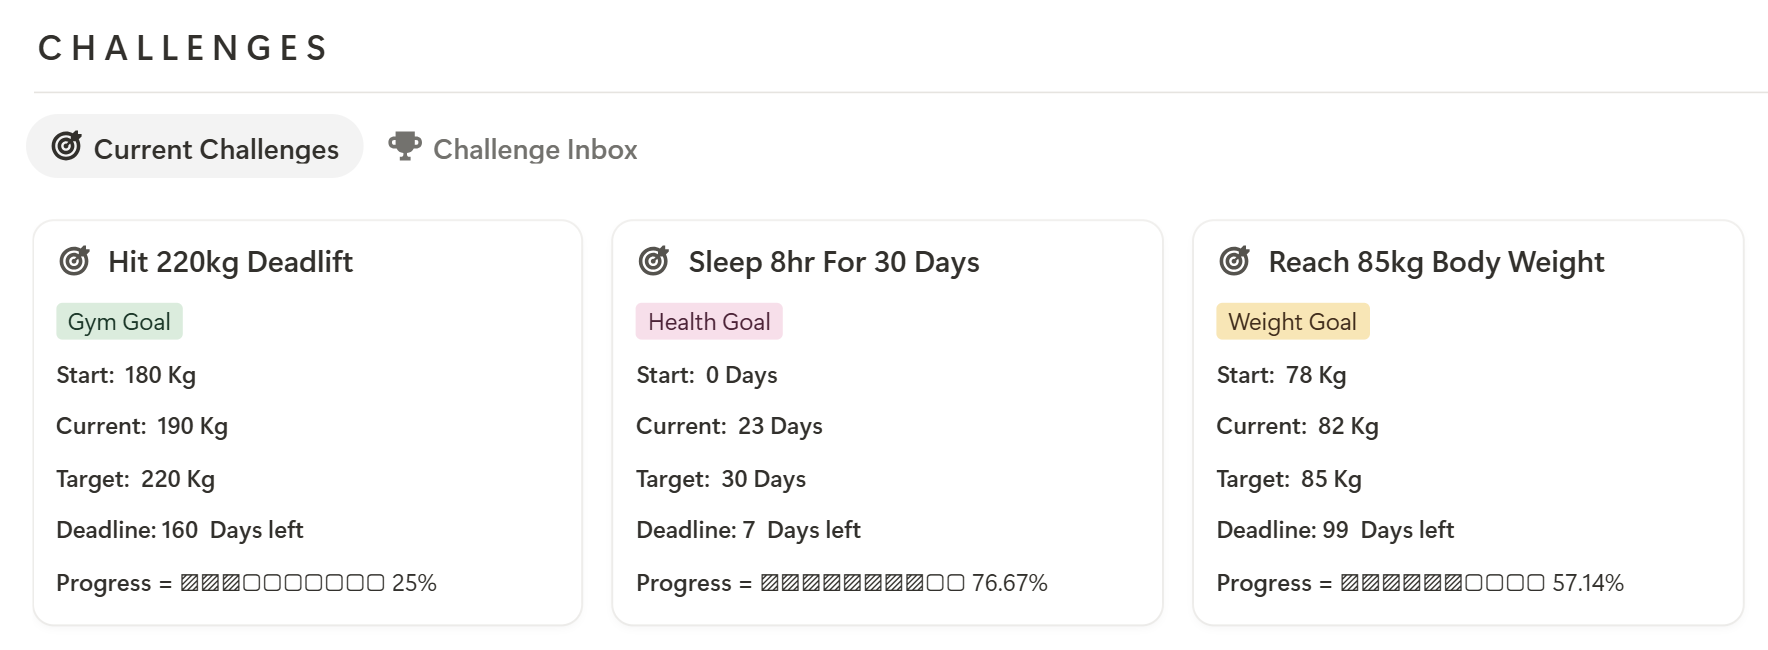The width and height of the screenshot is (1768, 650).
Task: Select the Current Challenges tab
Action: (x=195, y=147)
